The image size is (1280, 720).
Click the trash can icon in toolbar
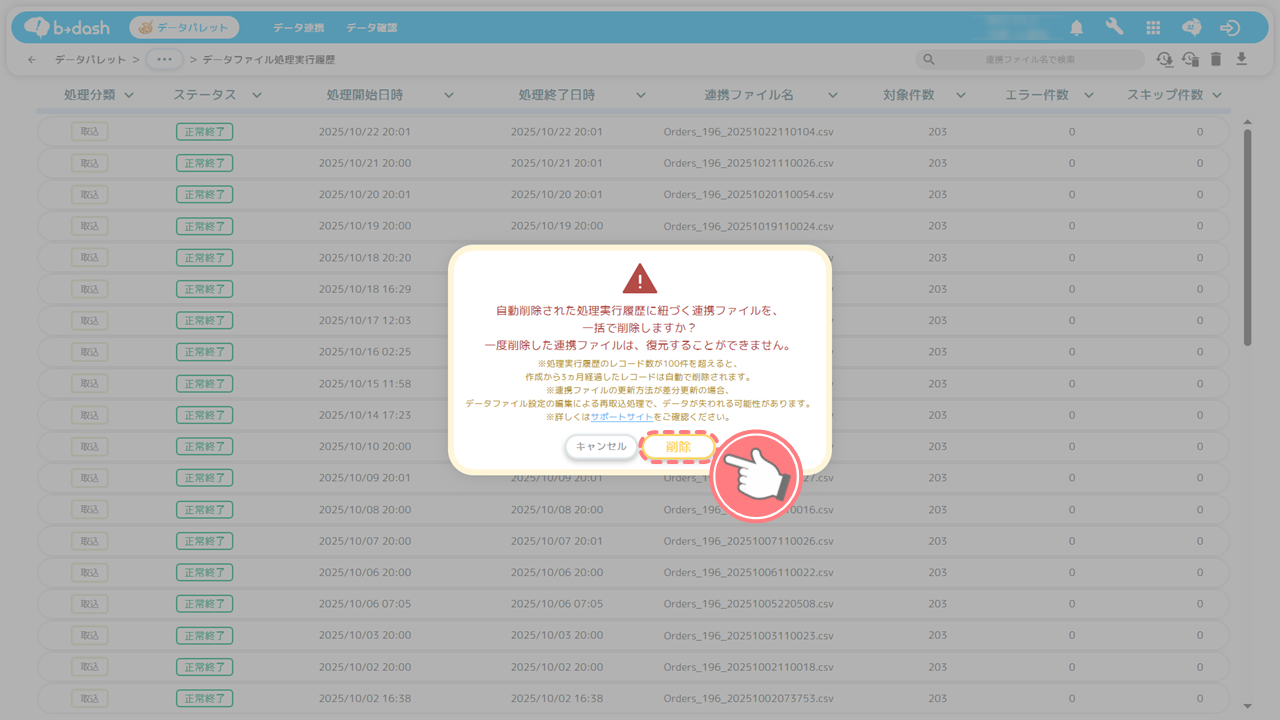click(1216, 60)
